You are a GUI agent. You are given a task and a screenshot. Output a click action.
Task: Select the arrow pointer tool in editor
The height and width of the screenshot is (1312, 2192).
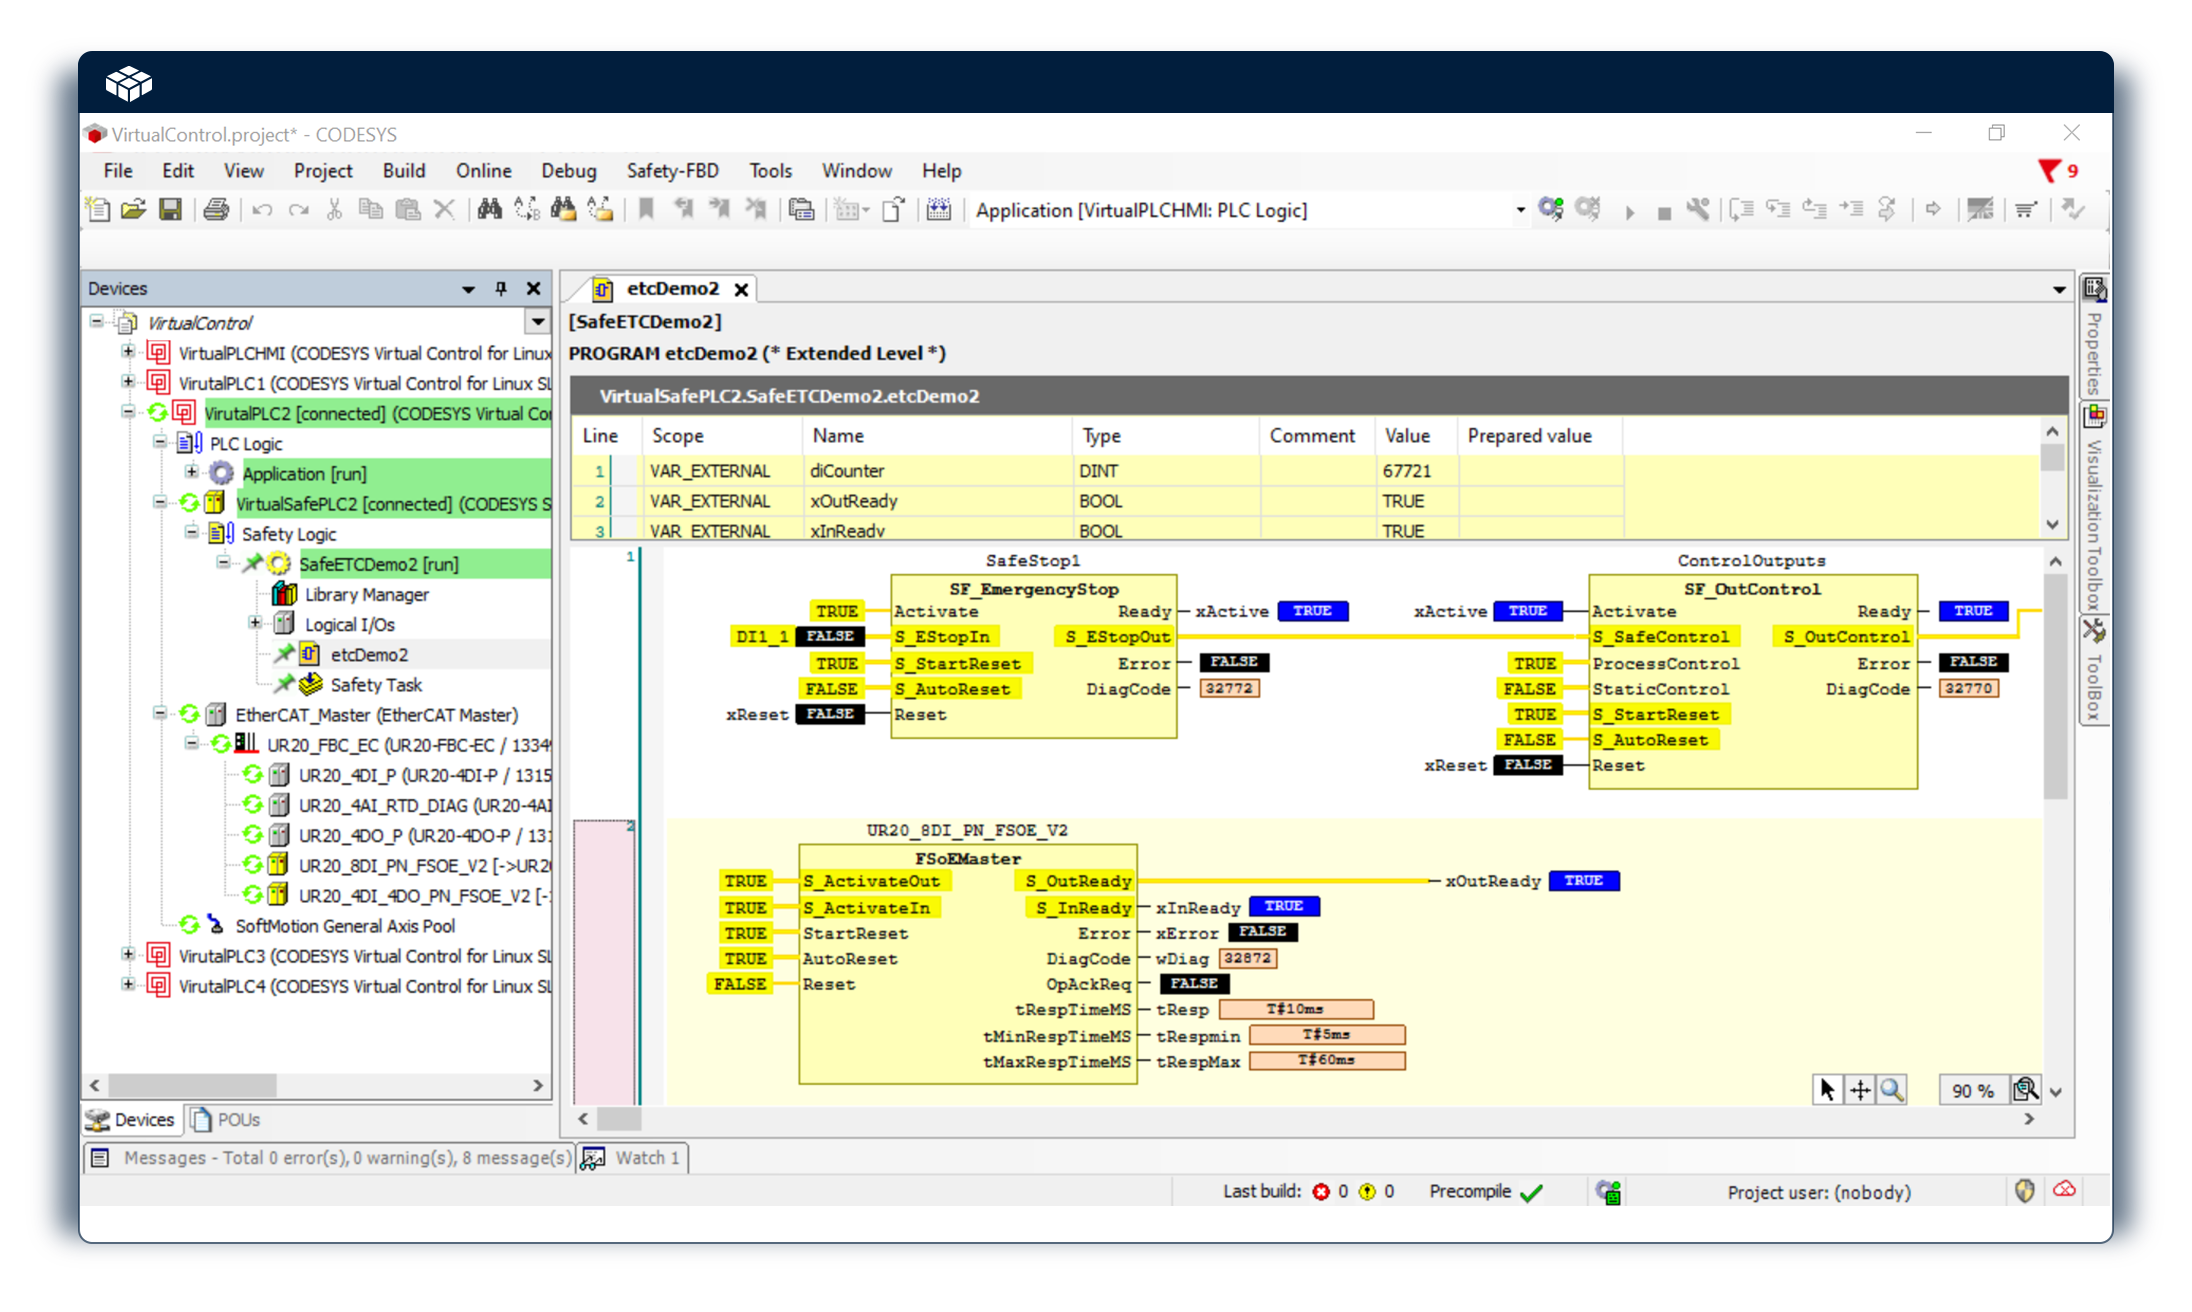[1827, 1090]
